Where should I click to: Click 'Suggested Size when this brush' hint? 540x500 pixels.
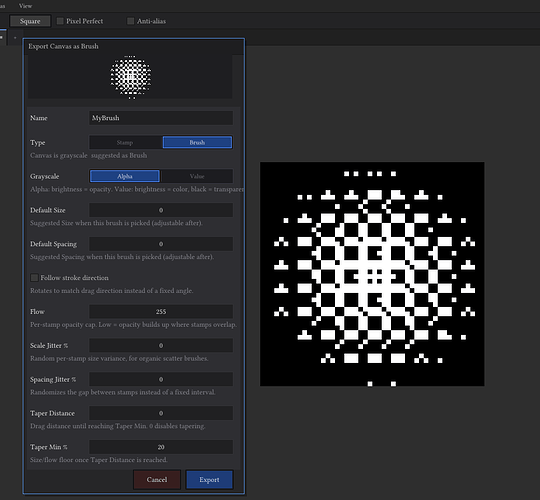pyautogui.click(x=116, y=223)
